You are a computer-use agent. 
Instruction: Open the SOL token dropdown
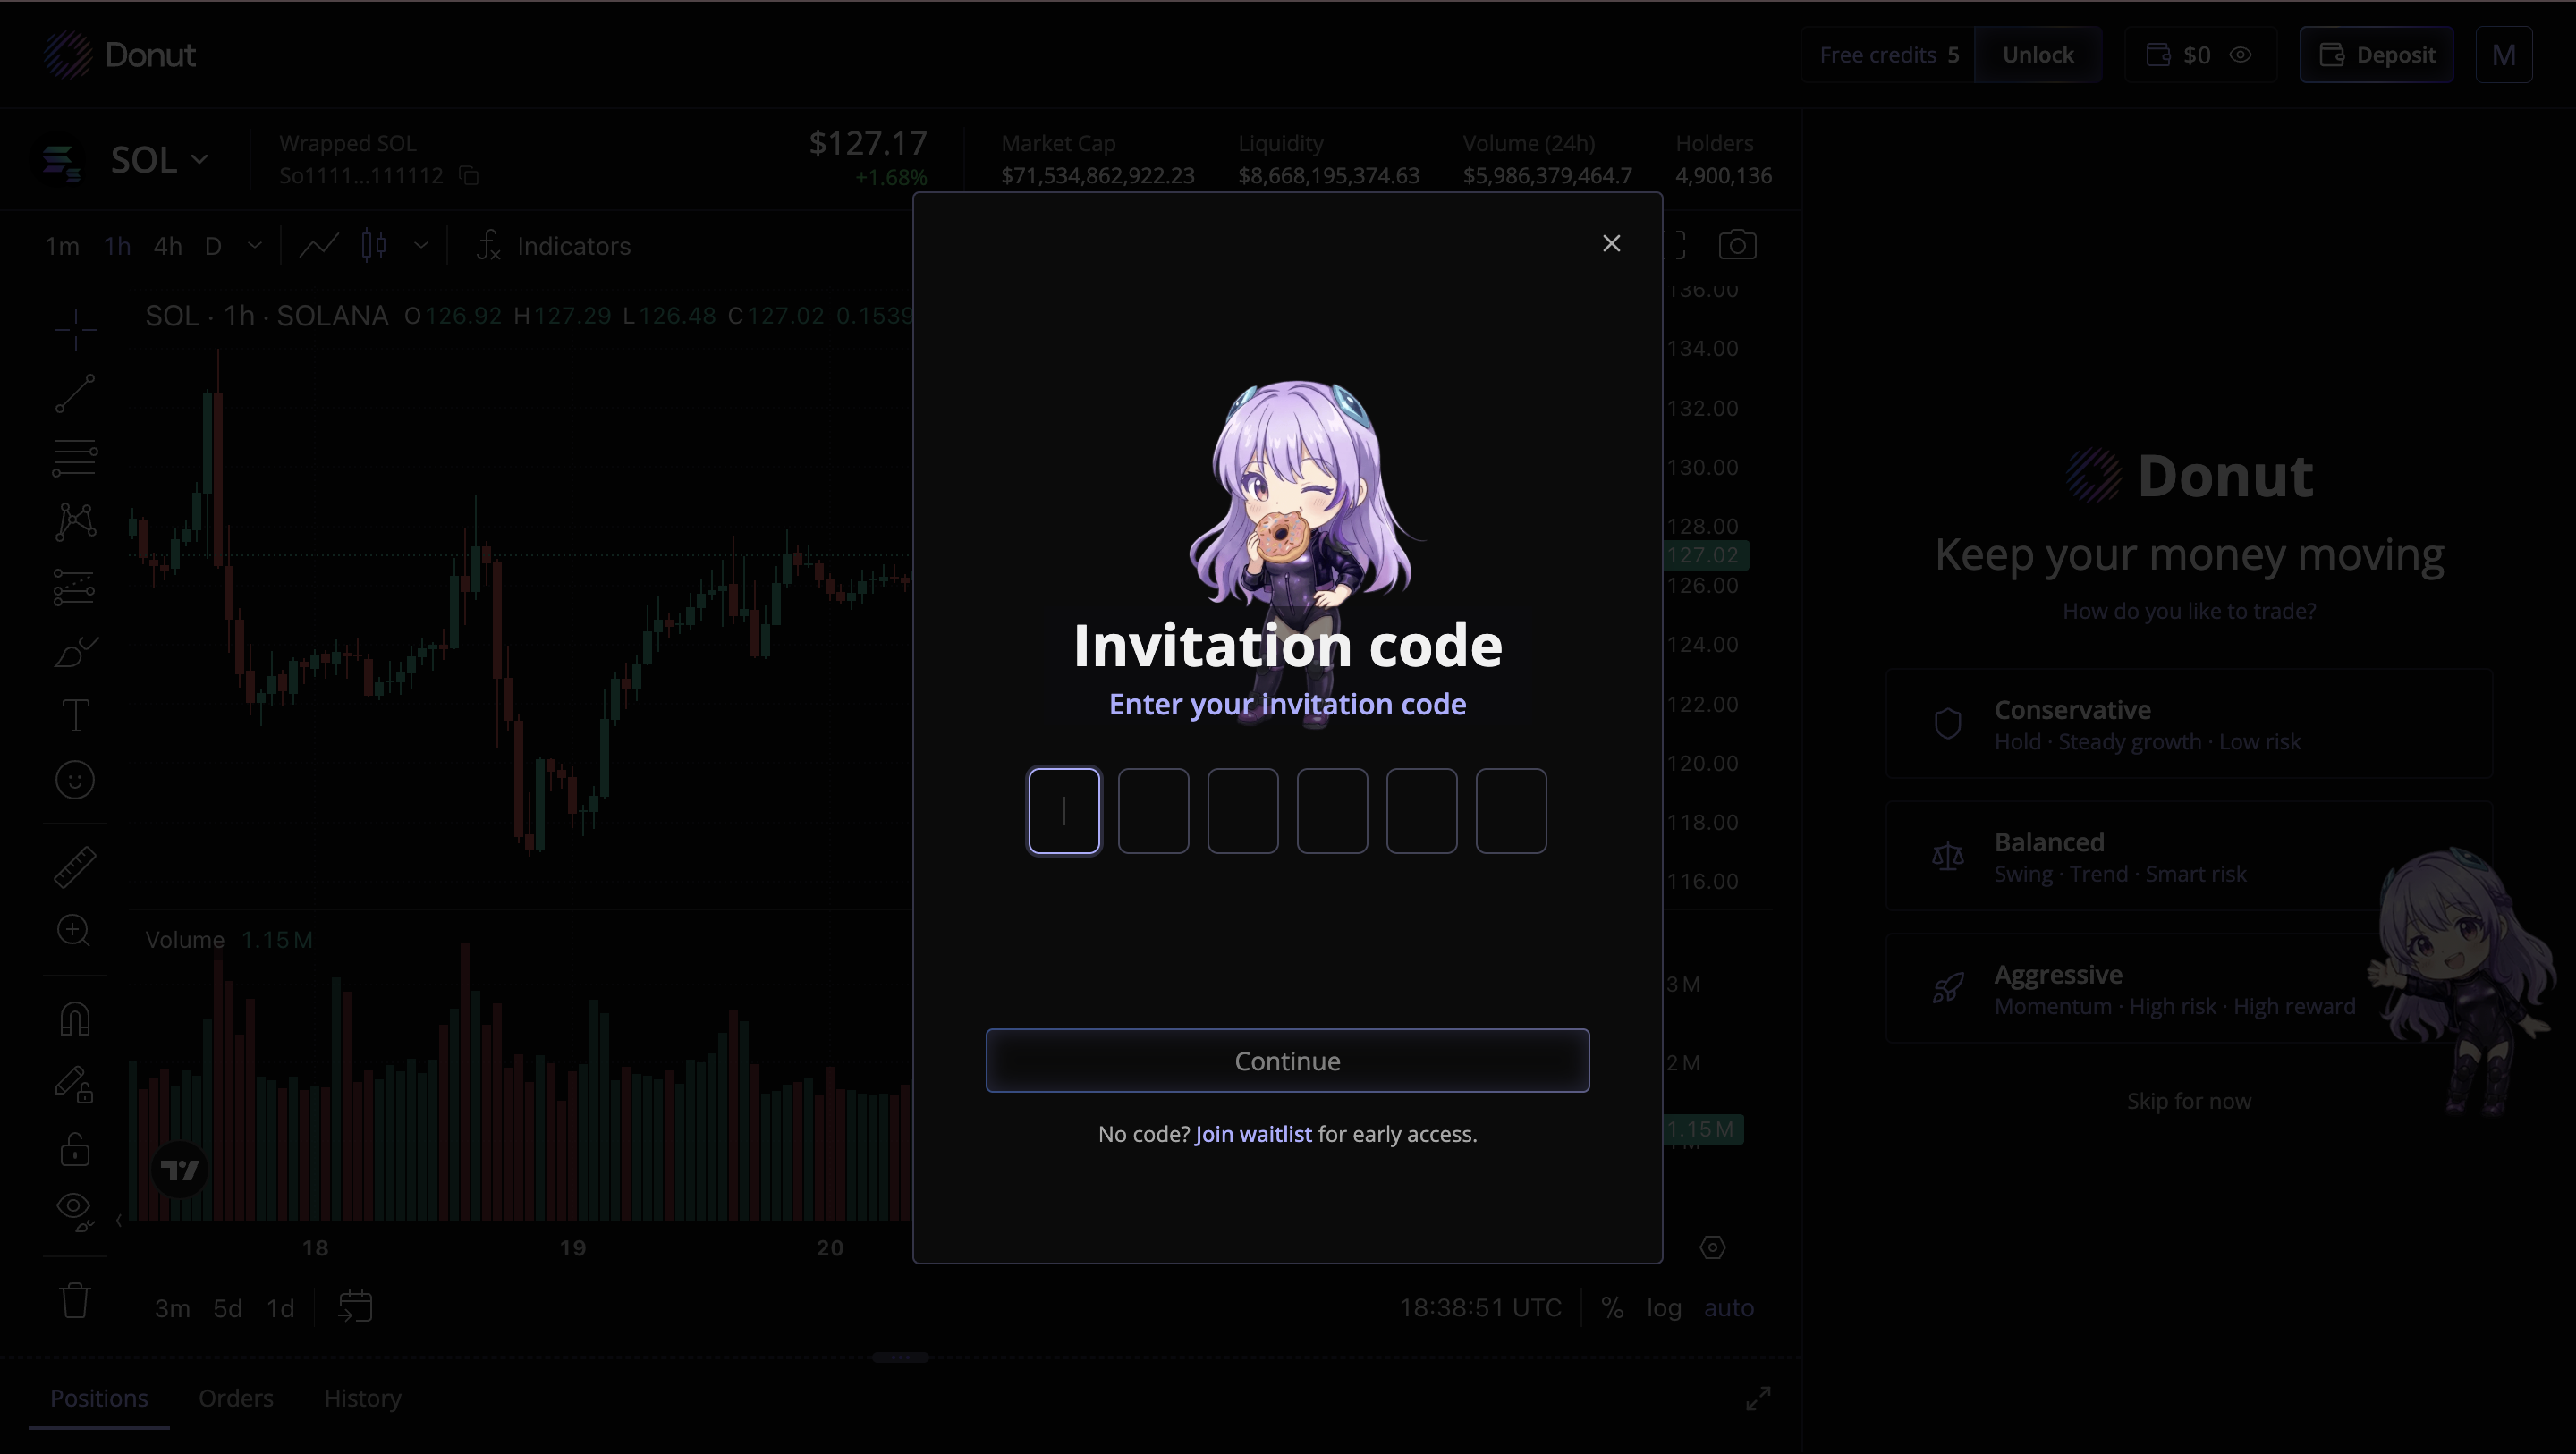tap(158, 160)
